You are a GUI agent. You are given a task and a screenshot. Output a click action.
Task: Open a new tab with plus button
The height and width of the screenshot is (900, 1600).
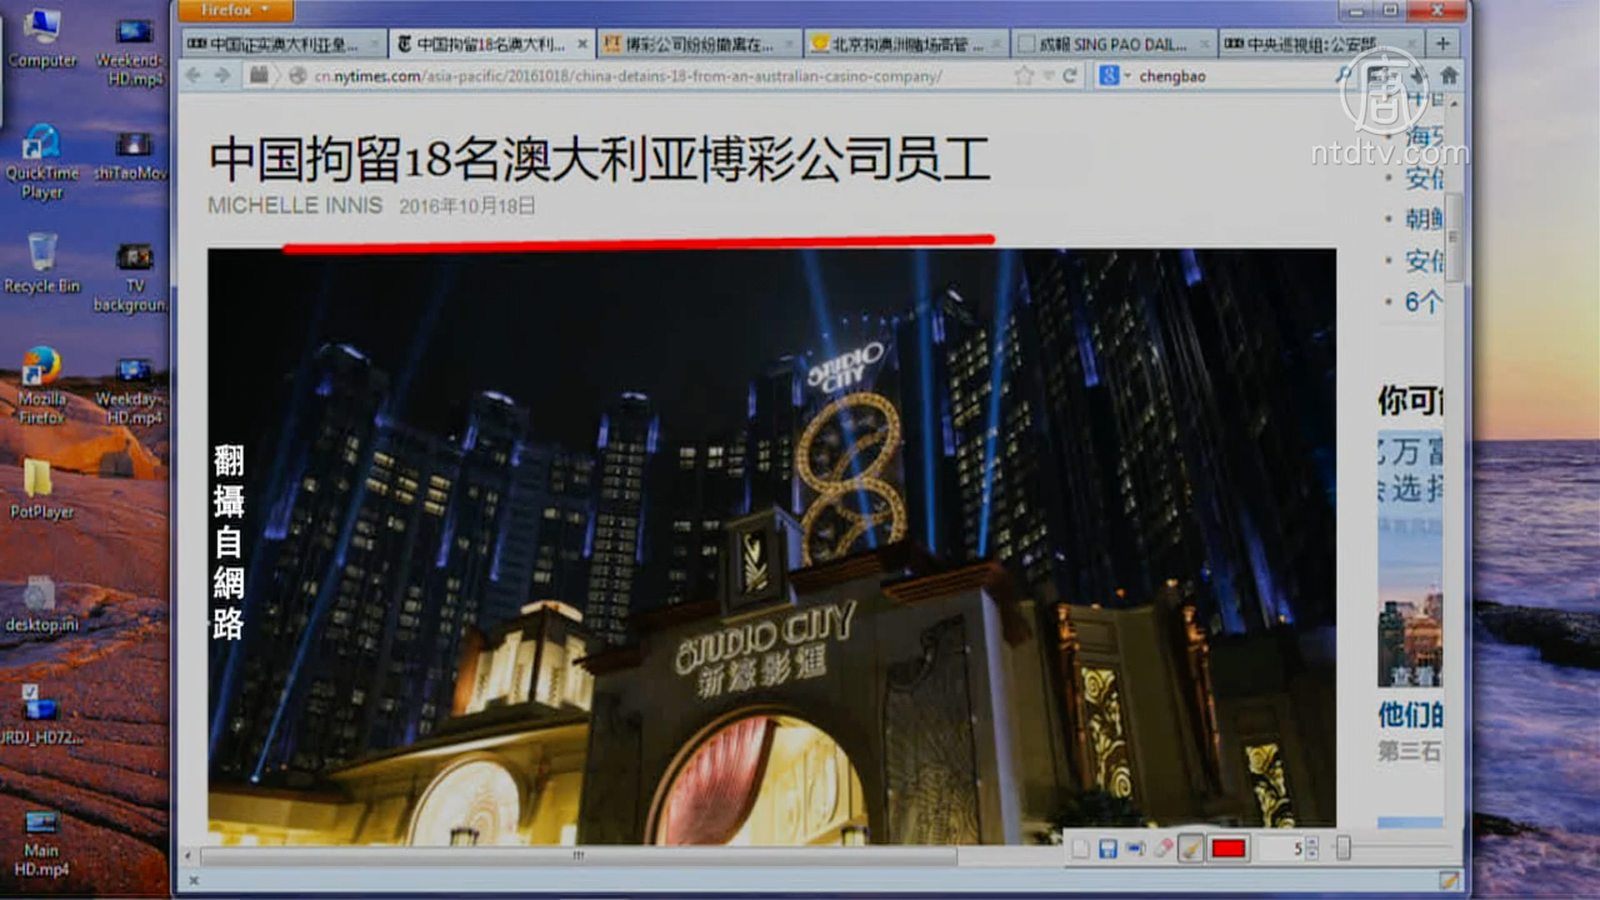click(1442, 44)
